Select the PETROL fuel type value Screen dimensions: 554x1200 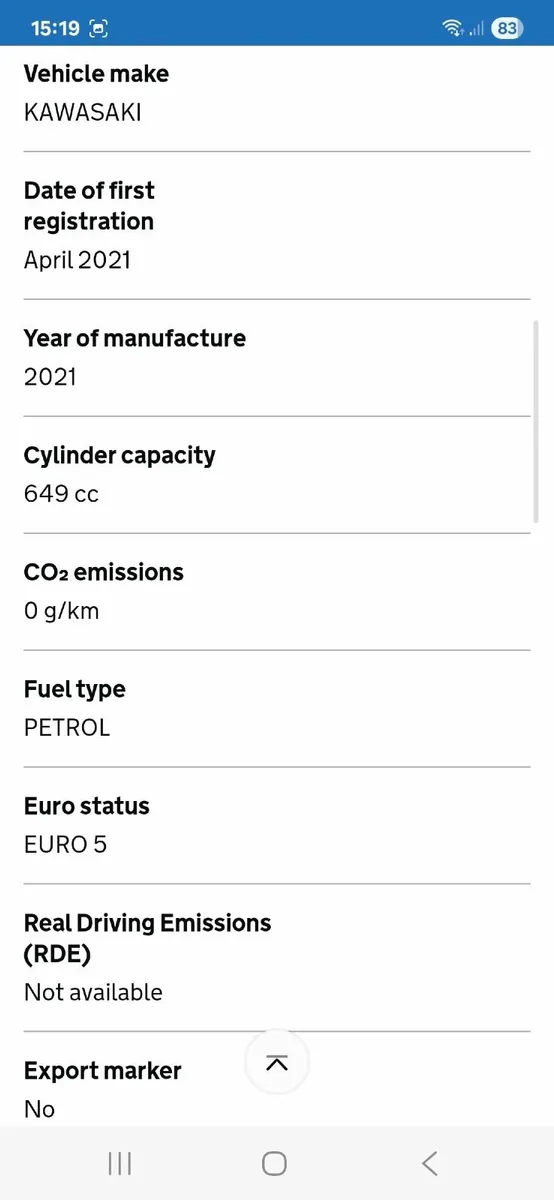[67, 728]
